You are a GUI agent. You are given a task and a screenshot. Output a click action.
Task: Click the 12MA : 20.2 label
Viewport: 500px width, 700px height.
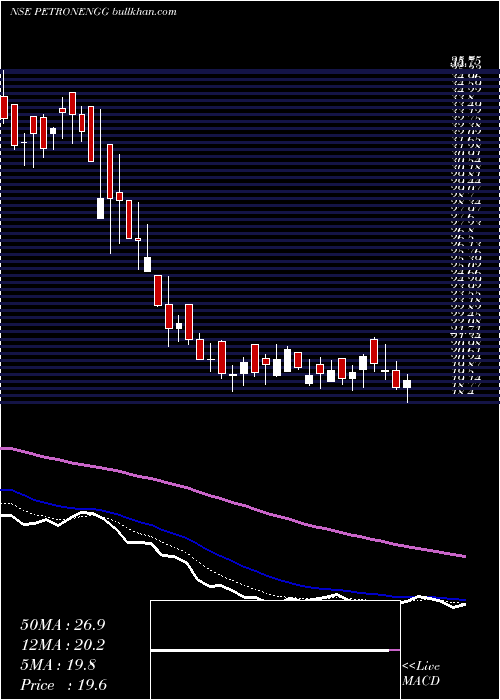[x=62, y=645]
